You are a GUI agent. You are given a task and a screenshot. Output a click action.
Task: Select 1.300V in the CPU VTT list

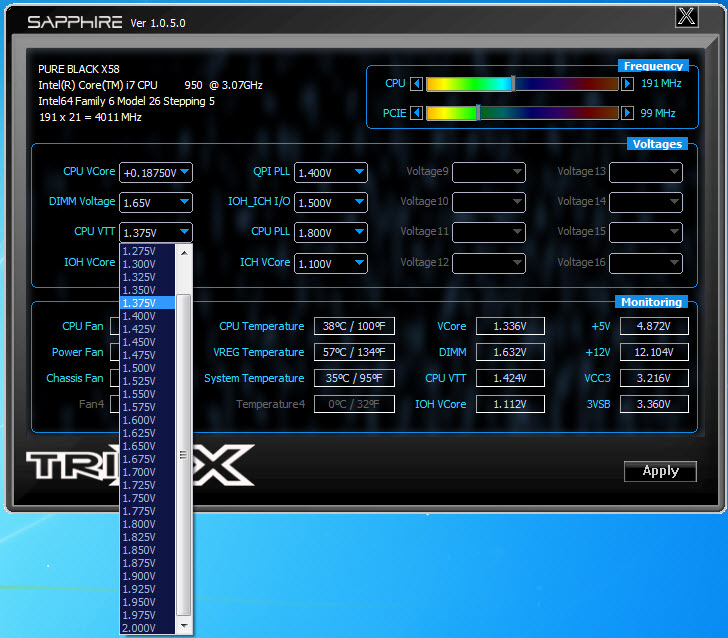(x=148, y=264)
